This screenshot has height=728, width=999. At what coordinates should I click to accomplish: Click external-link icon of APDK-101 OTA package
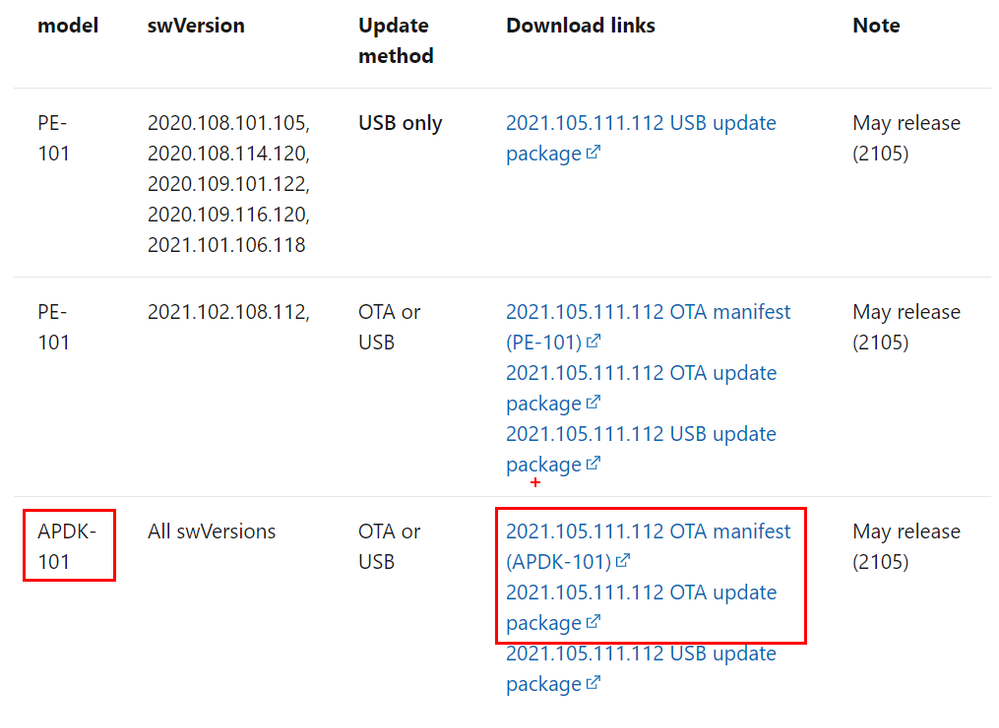[x=593, y=622]
